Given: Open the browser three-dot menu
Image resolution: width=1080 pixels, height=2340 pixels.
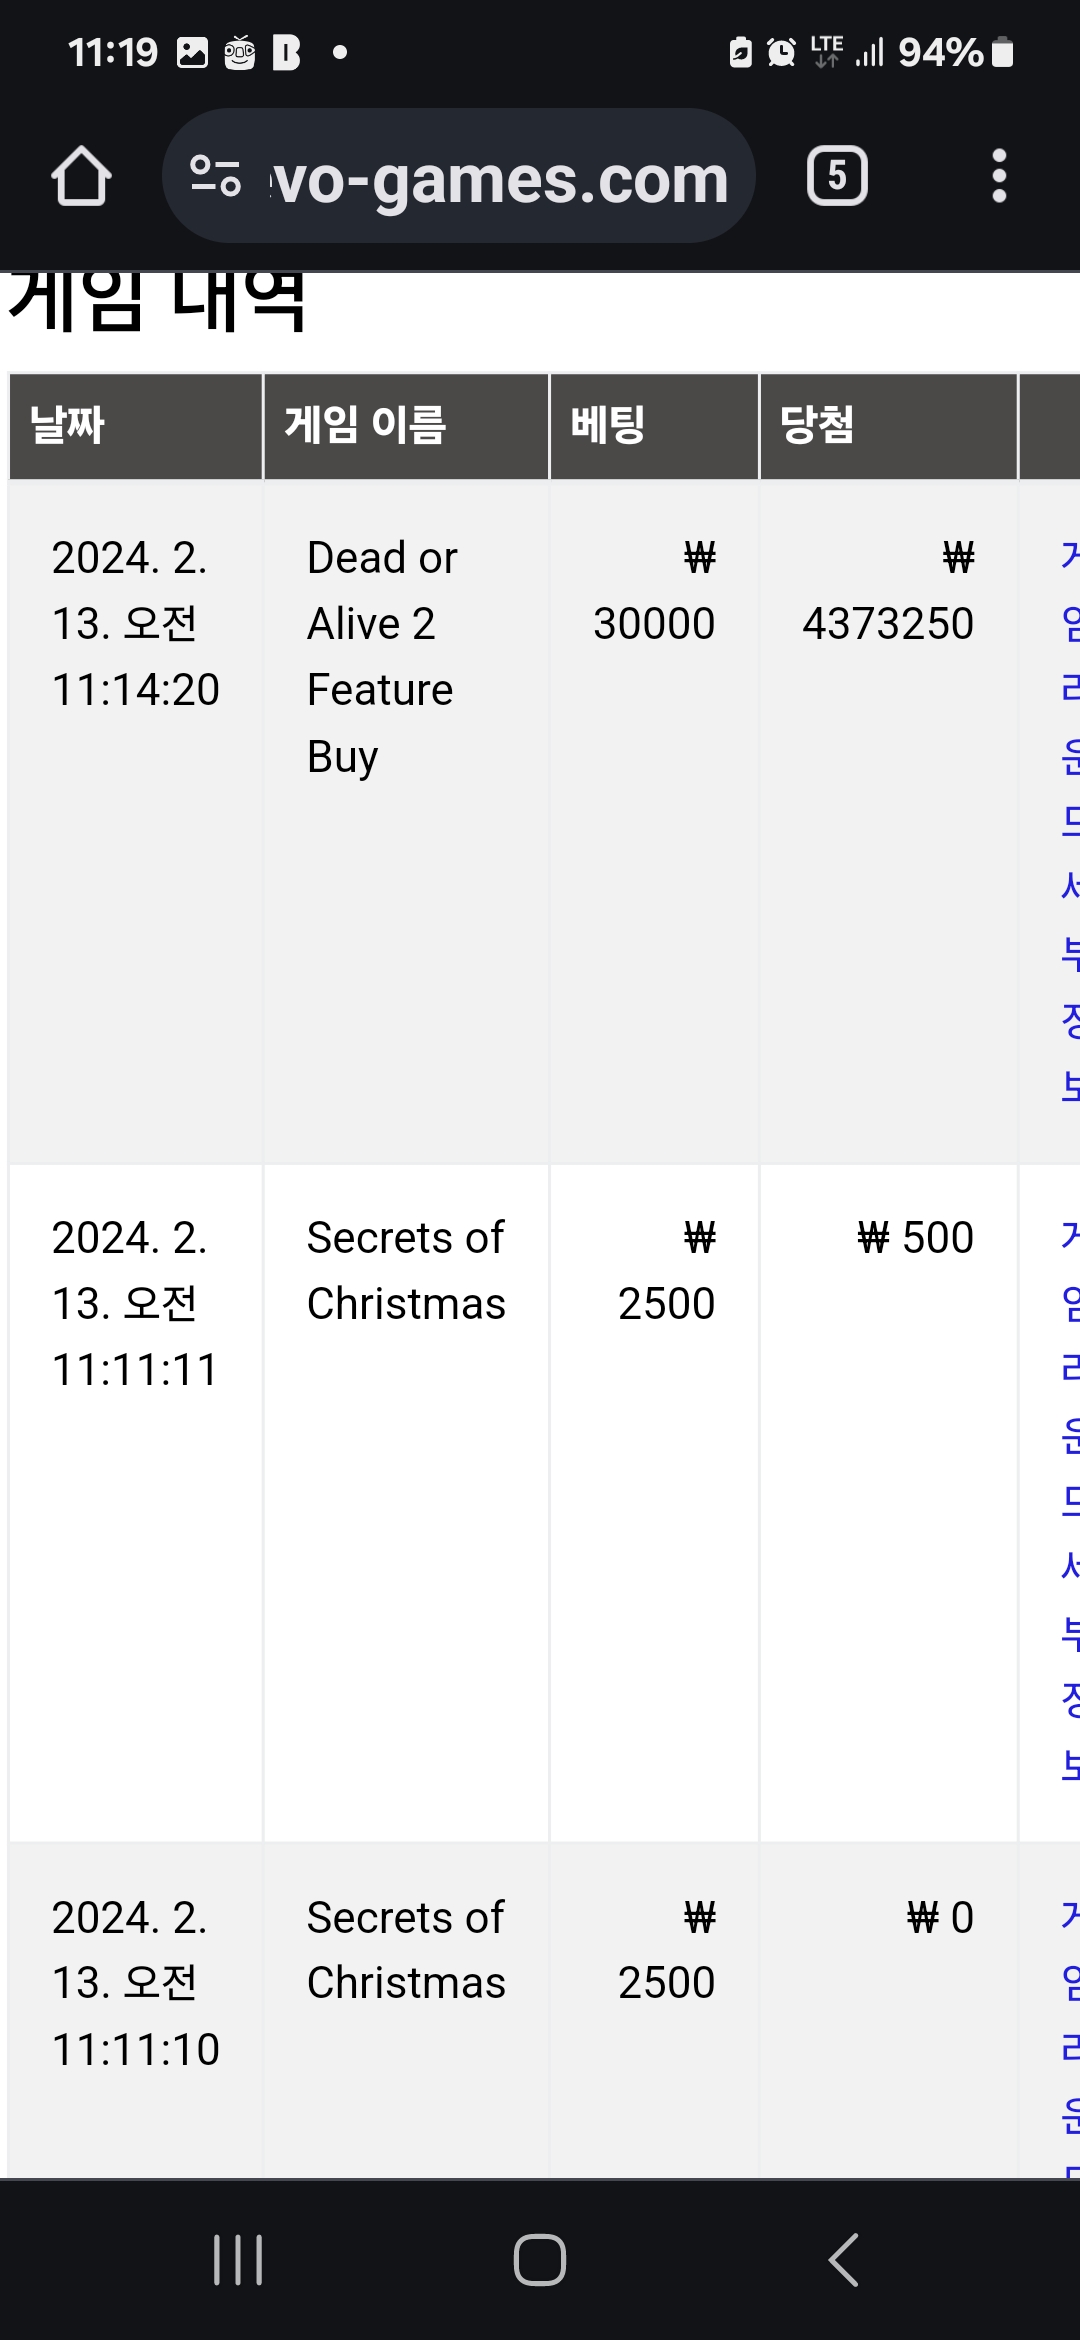Looking at the screenshot, I should [x=998, y=176].
